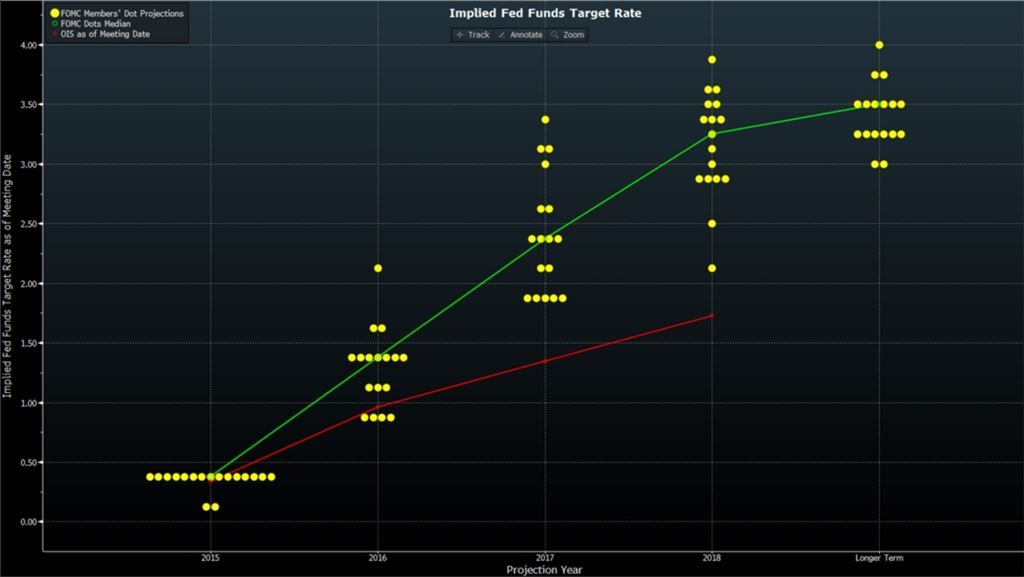The image size is (1024, 577).
Task: Select the 2015 projection year label
Action: pos(210,558)
